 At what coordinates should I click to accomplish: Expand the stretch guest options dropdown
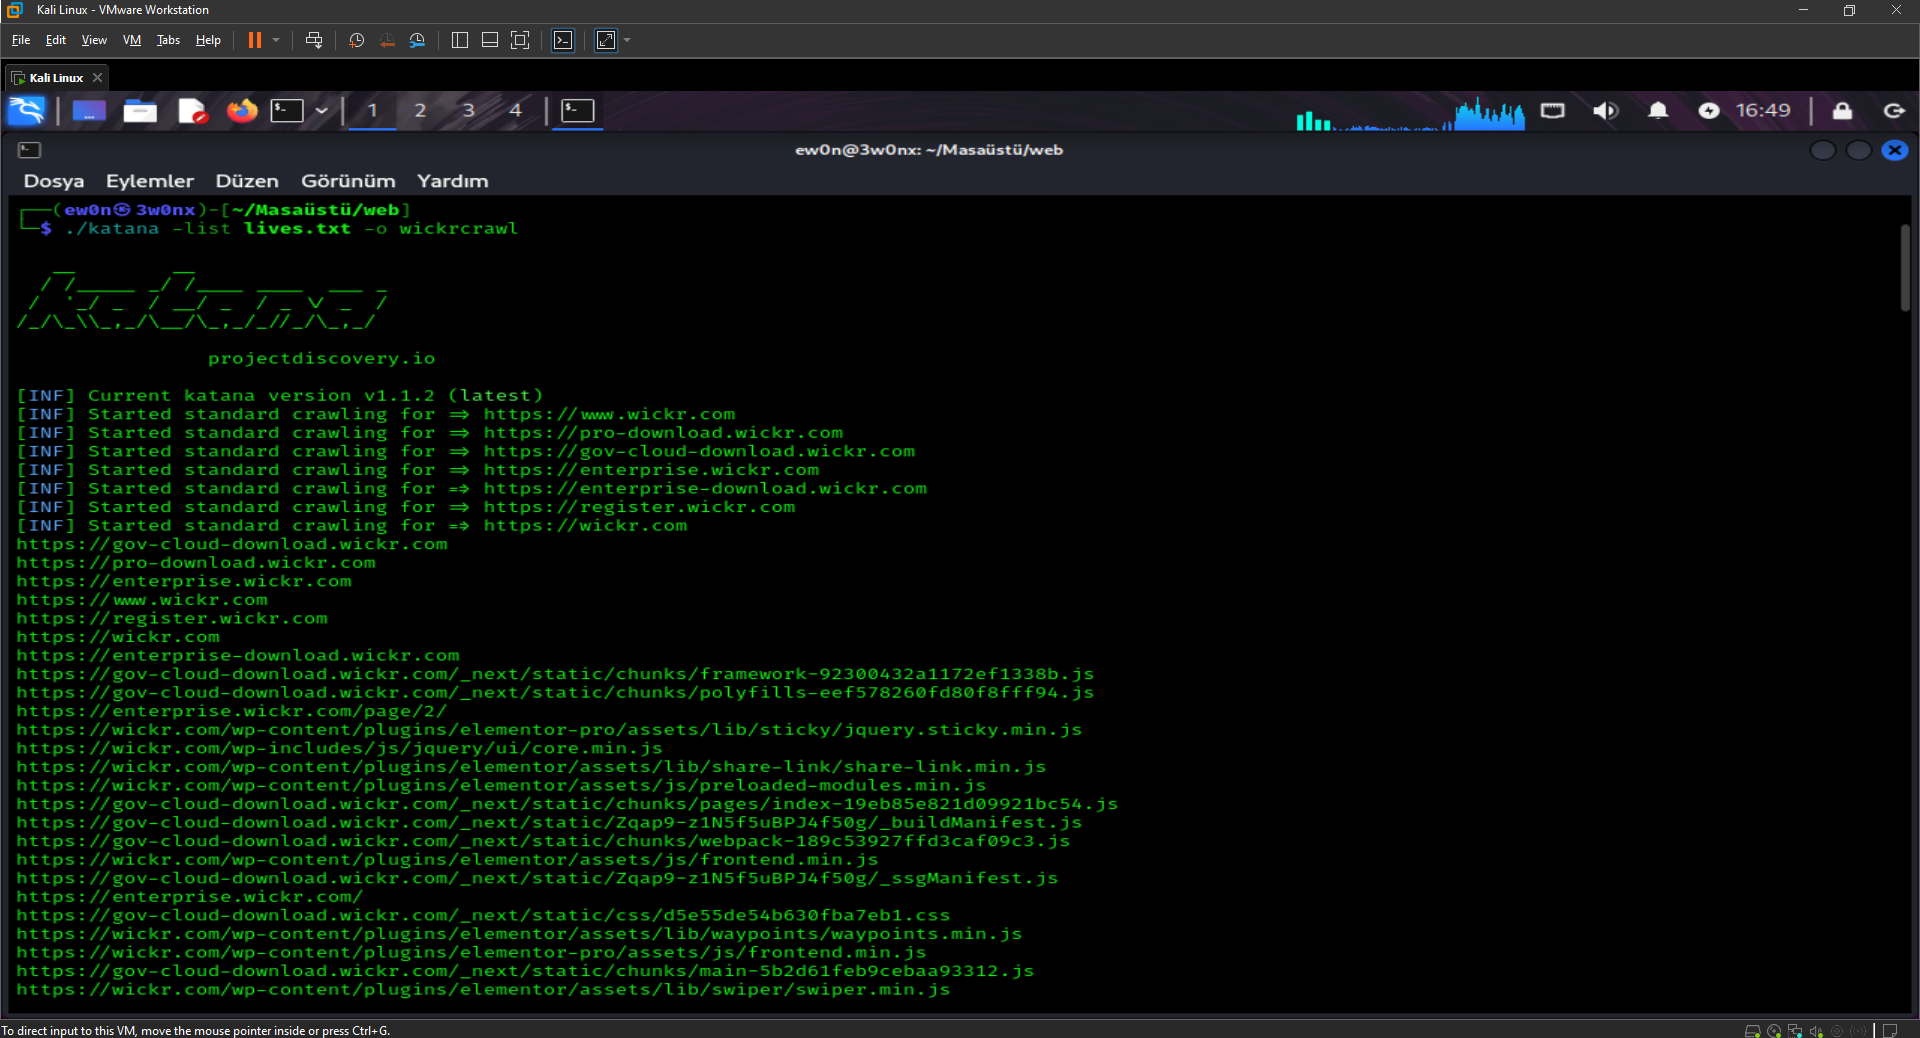click(x=627, y=40)
